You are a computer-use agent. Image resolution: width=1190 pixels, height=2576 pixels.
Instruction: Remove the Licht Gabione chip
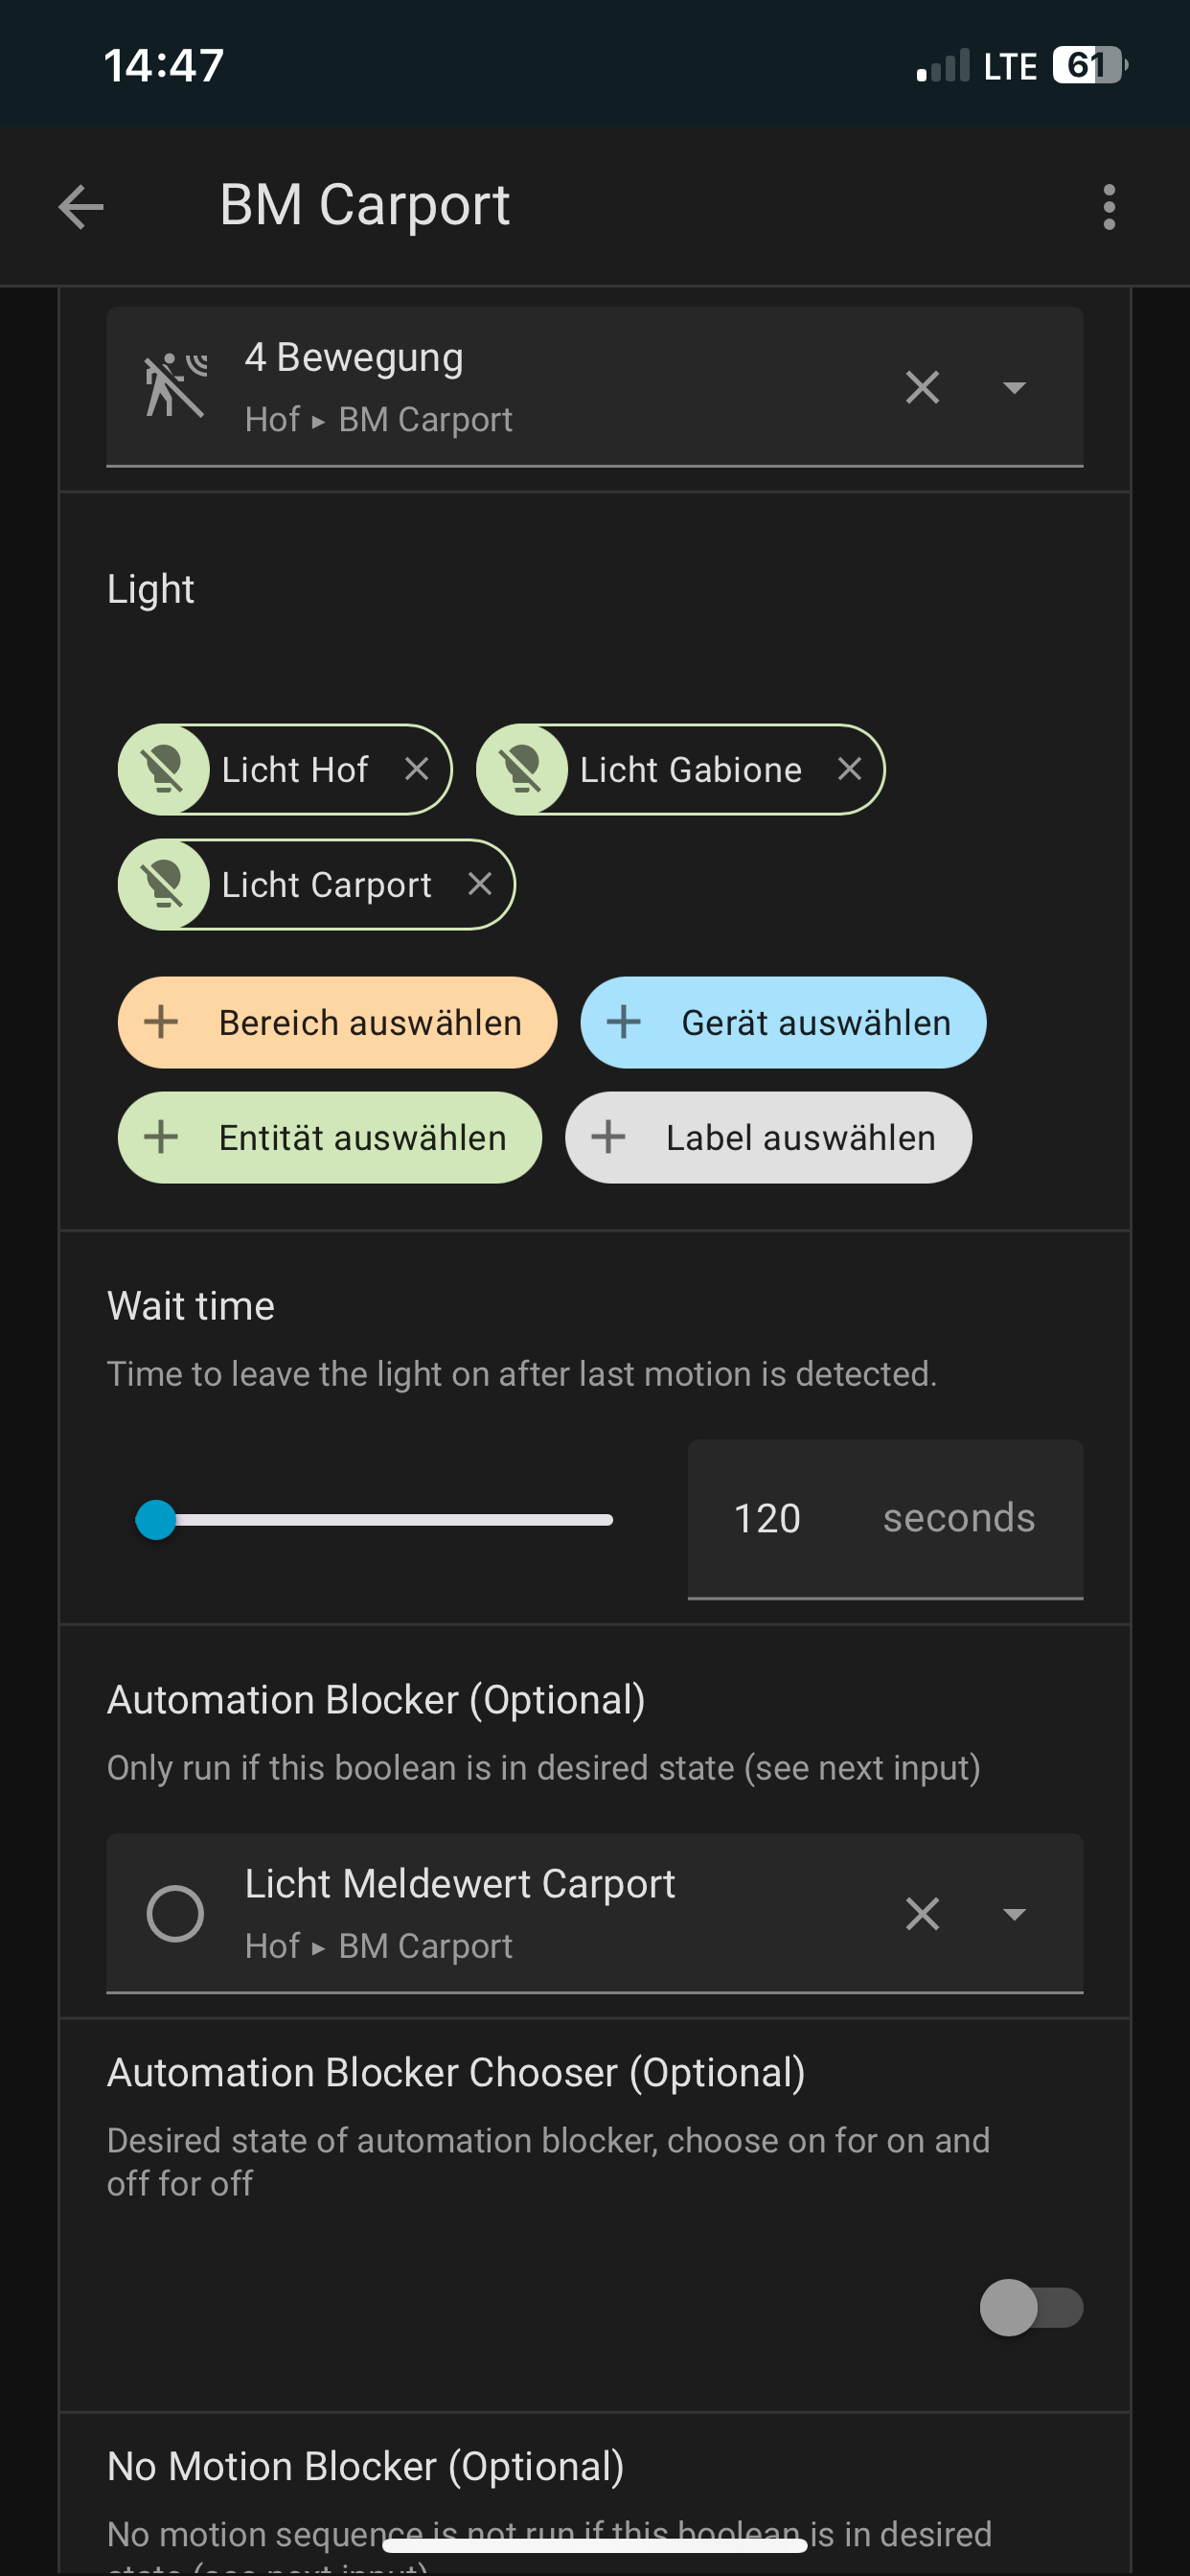(x=850, y=769)
